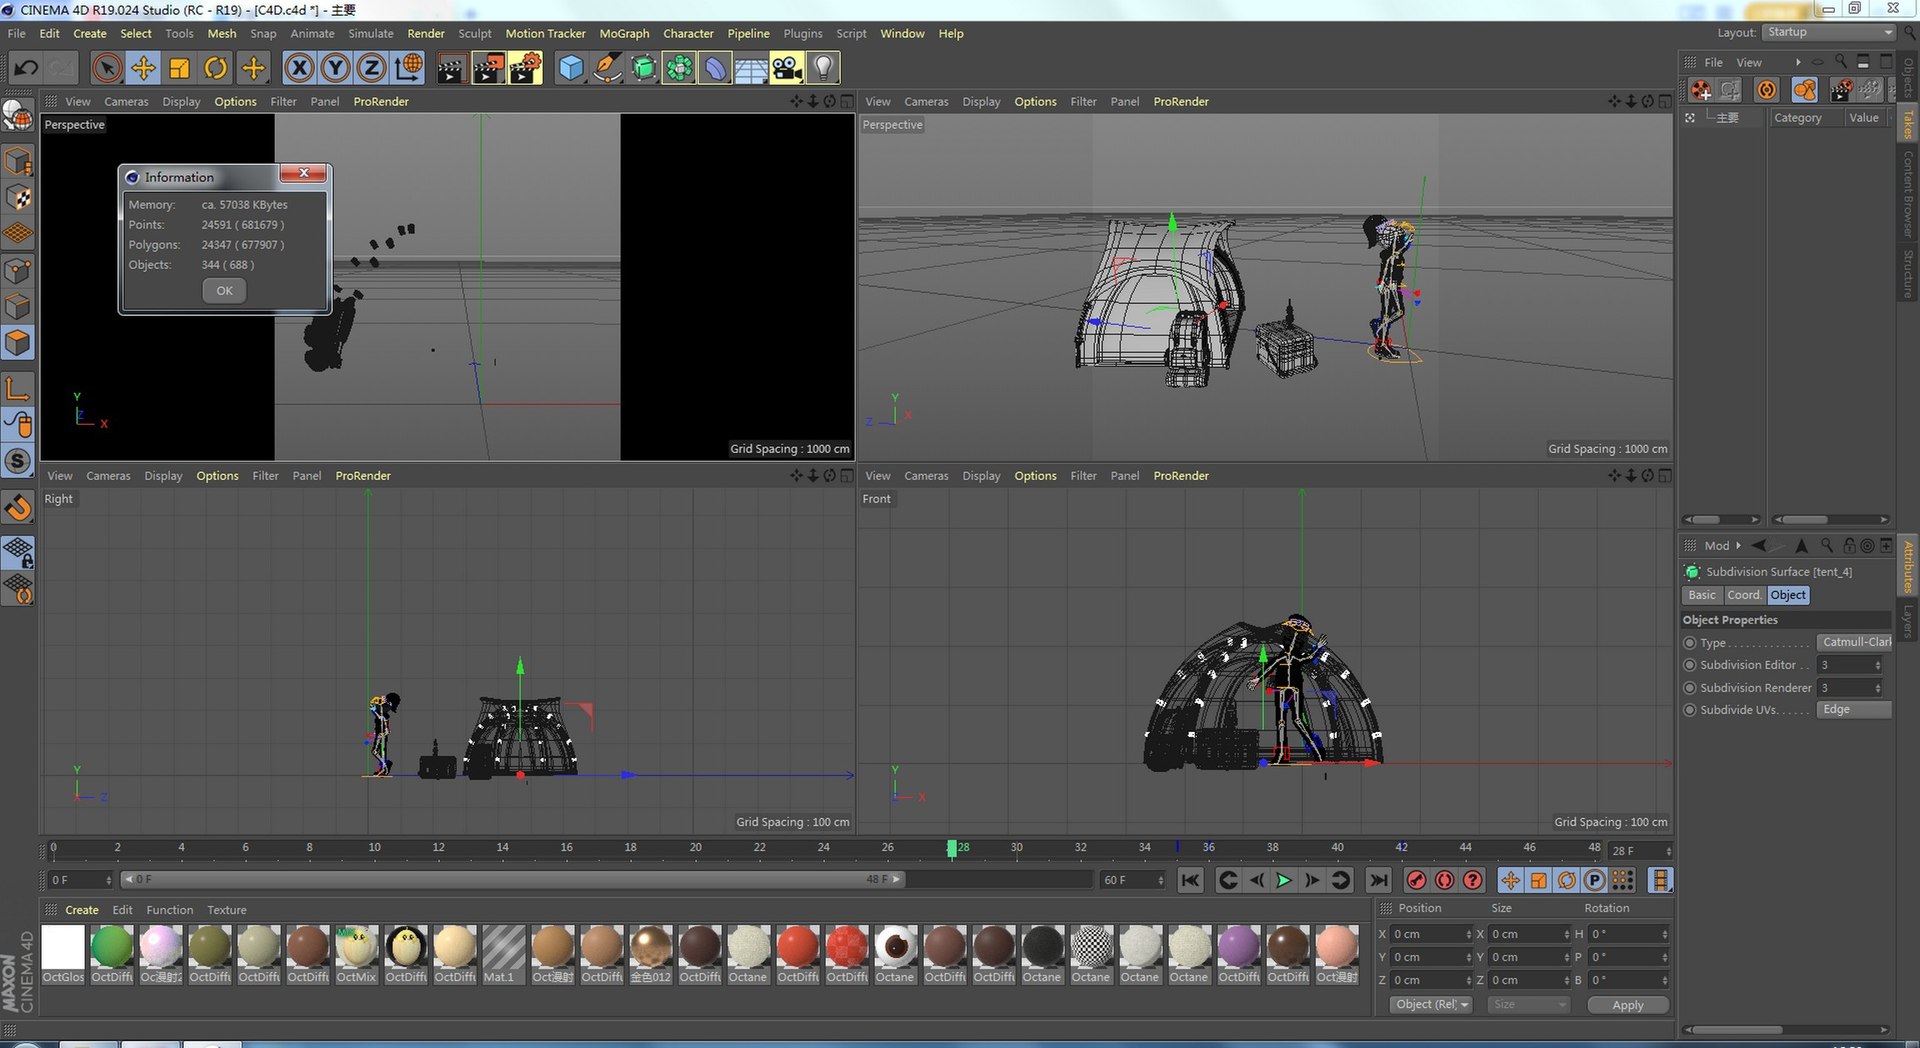Adjust the Subdivision Renderer value stepper
The height and width of the screenshot is (1048, 1920).
1878,688
